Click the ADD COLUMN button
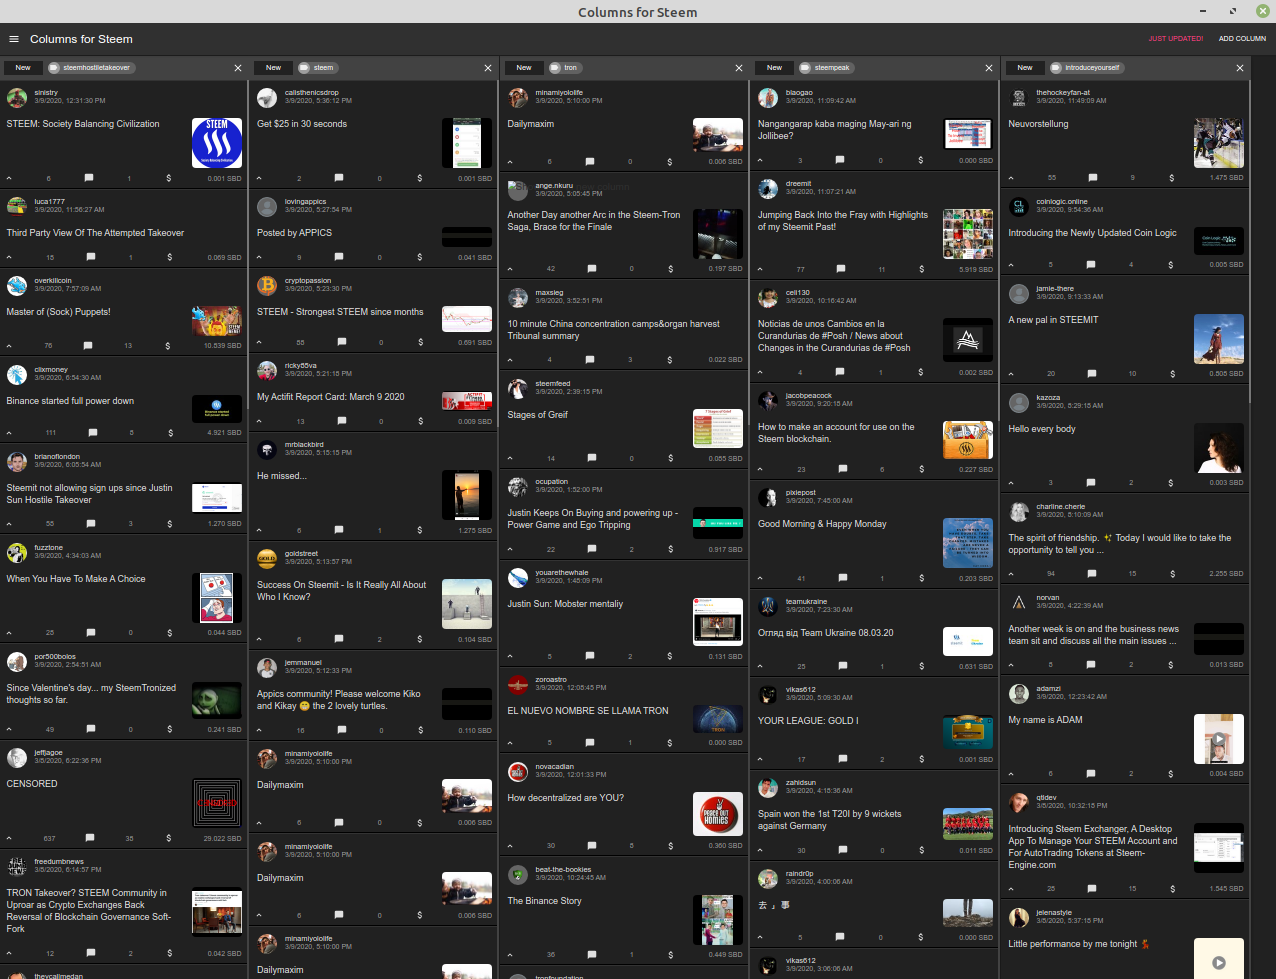The height and width of the screenshot is (979, 1276). pyautogui.click(x=1242, y=39)
